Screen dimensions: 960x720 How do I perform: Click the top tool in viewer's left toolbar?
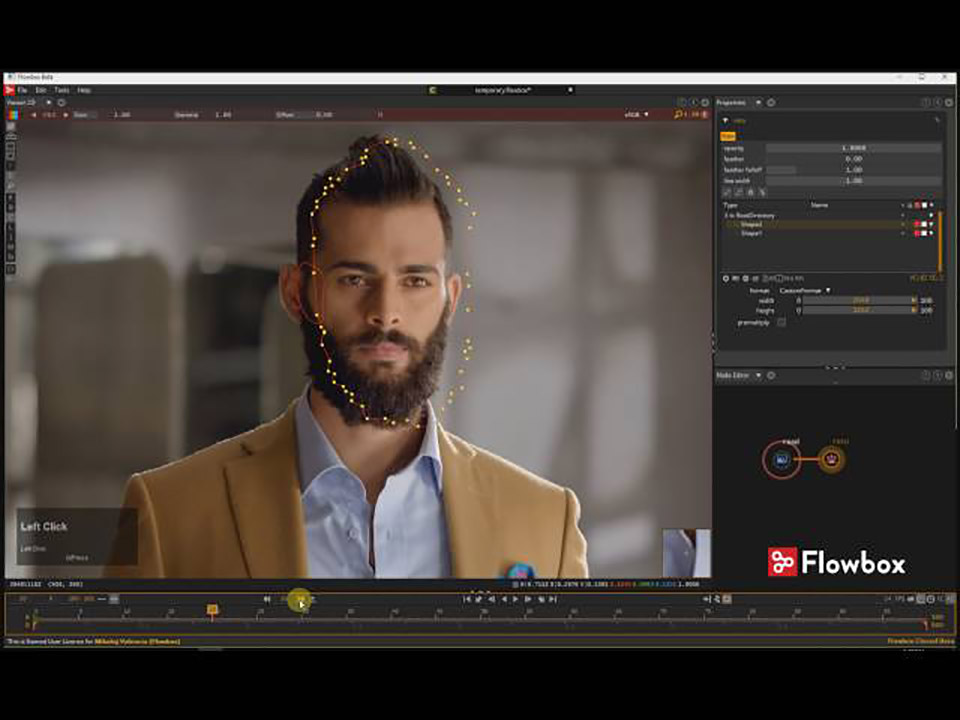click(x=11, y=127)
